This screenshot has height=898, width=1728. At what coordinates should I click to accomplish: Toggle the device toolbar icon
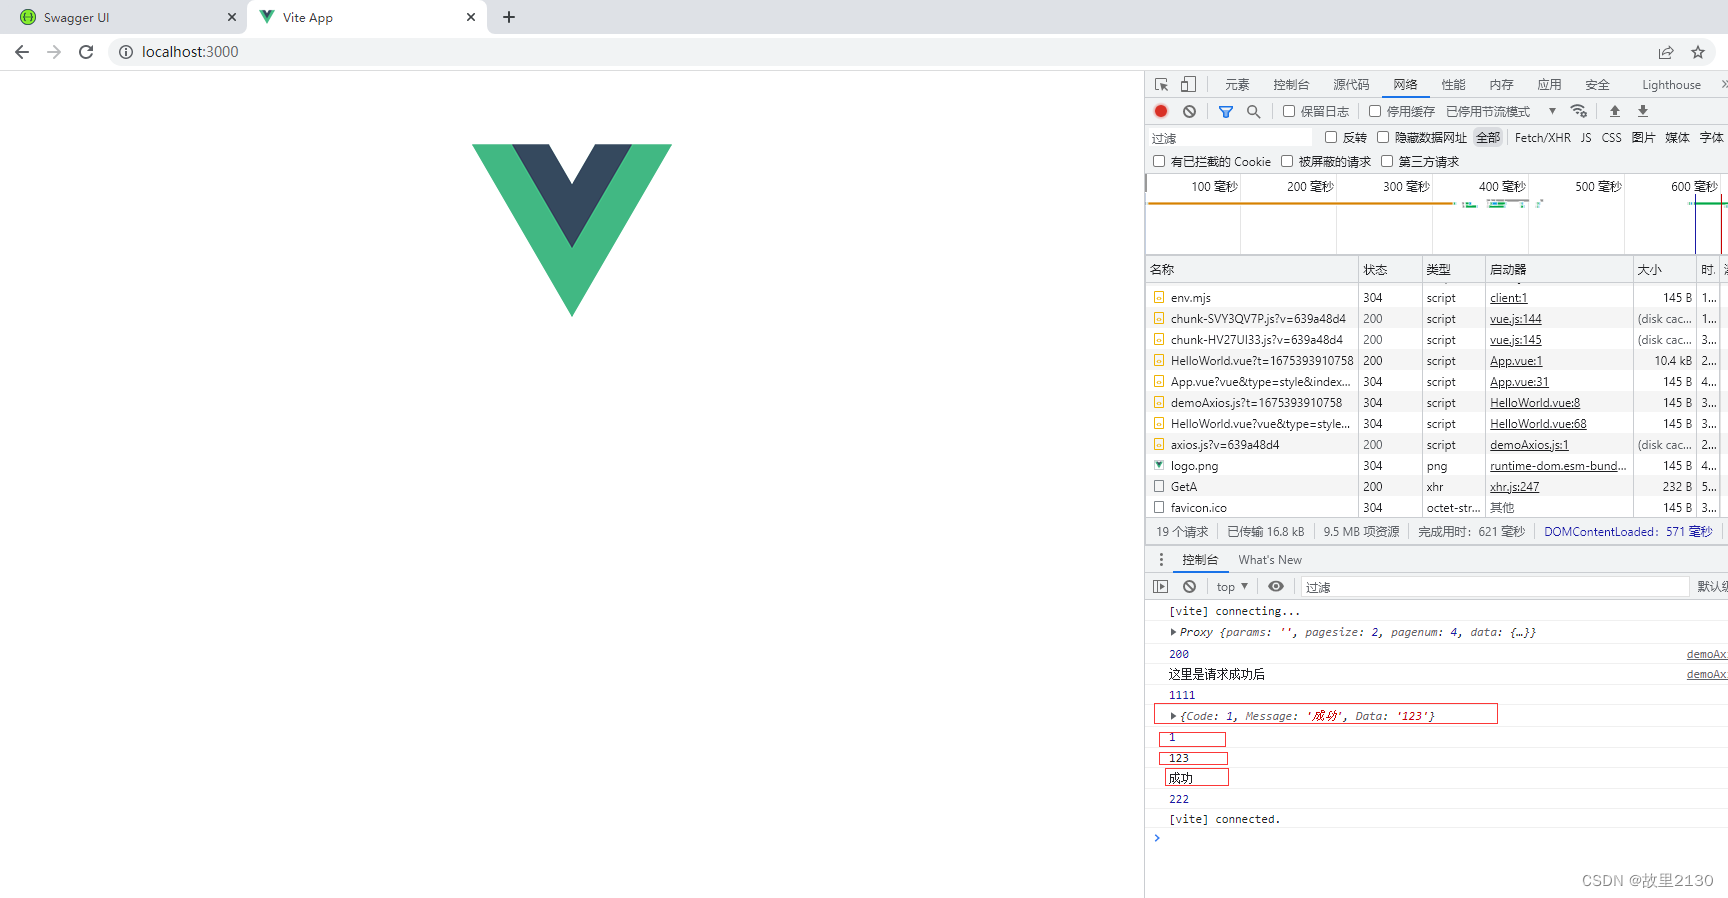tap(1188, 85)
